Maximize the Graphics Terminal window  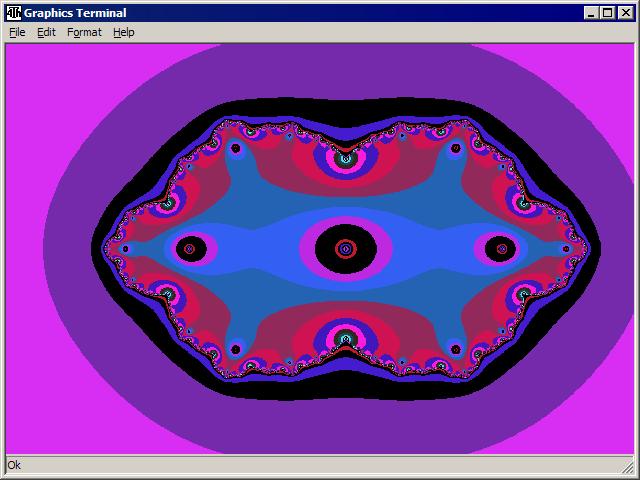(609, 12)
